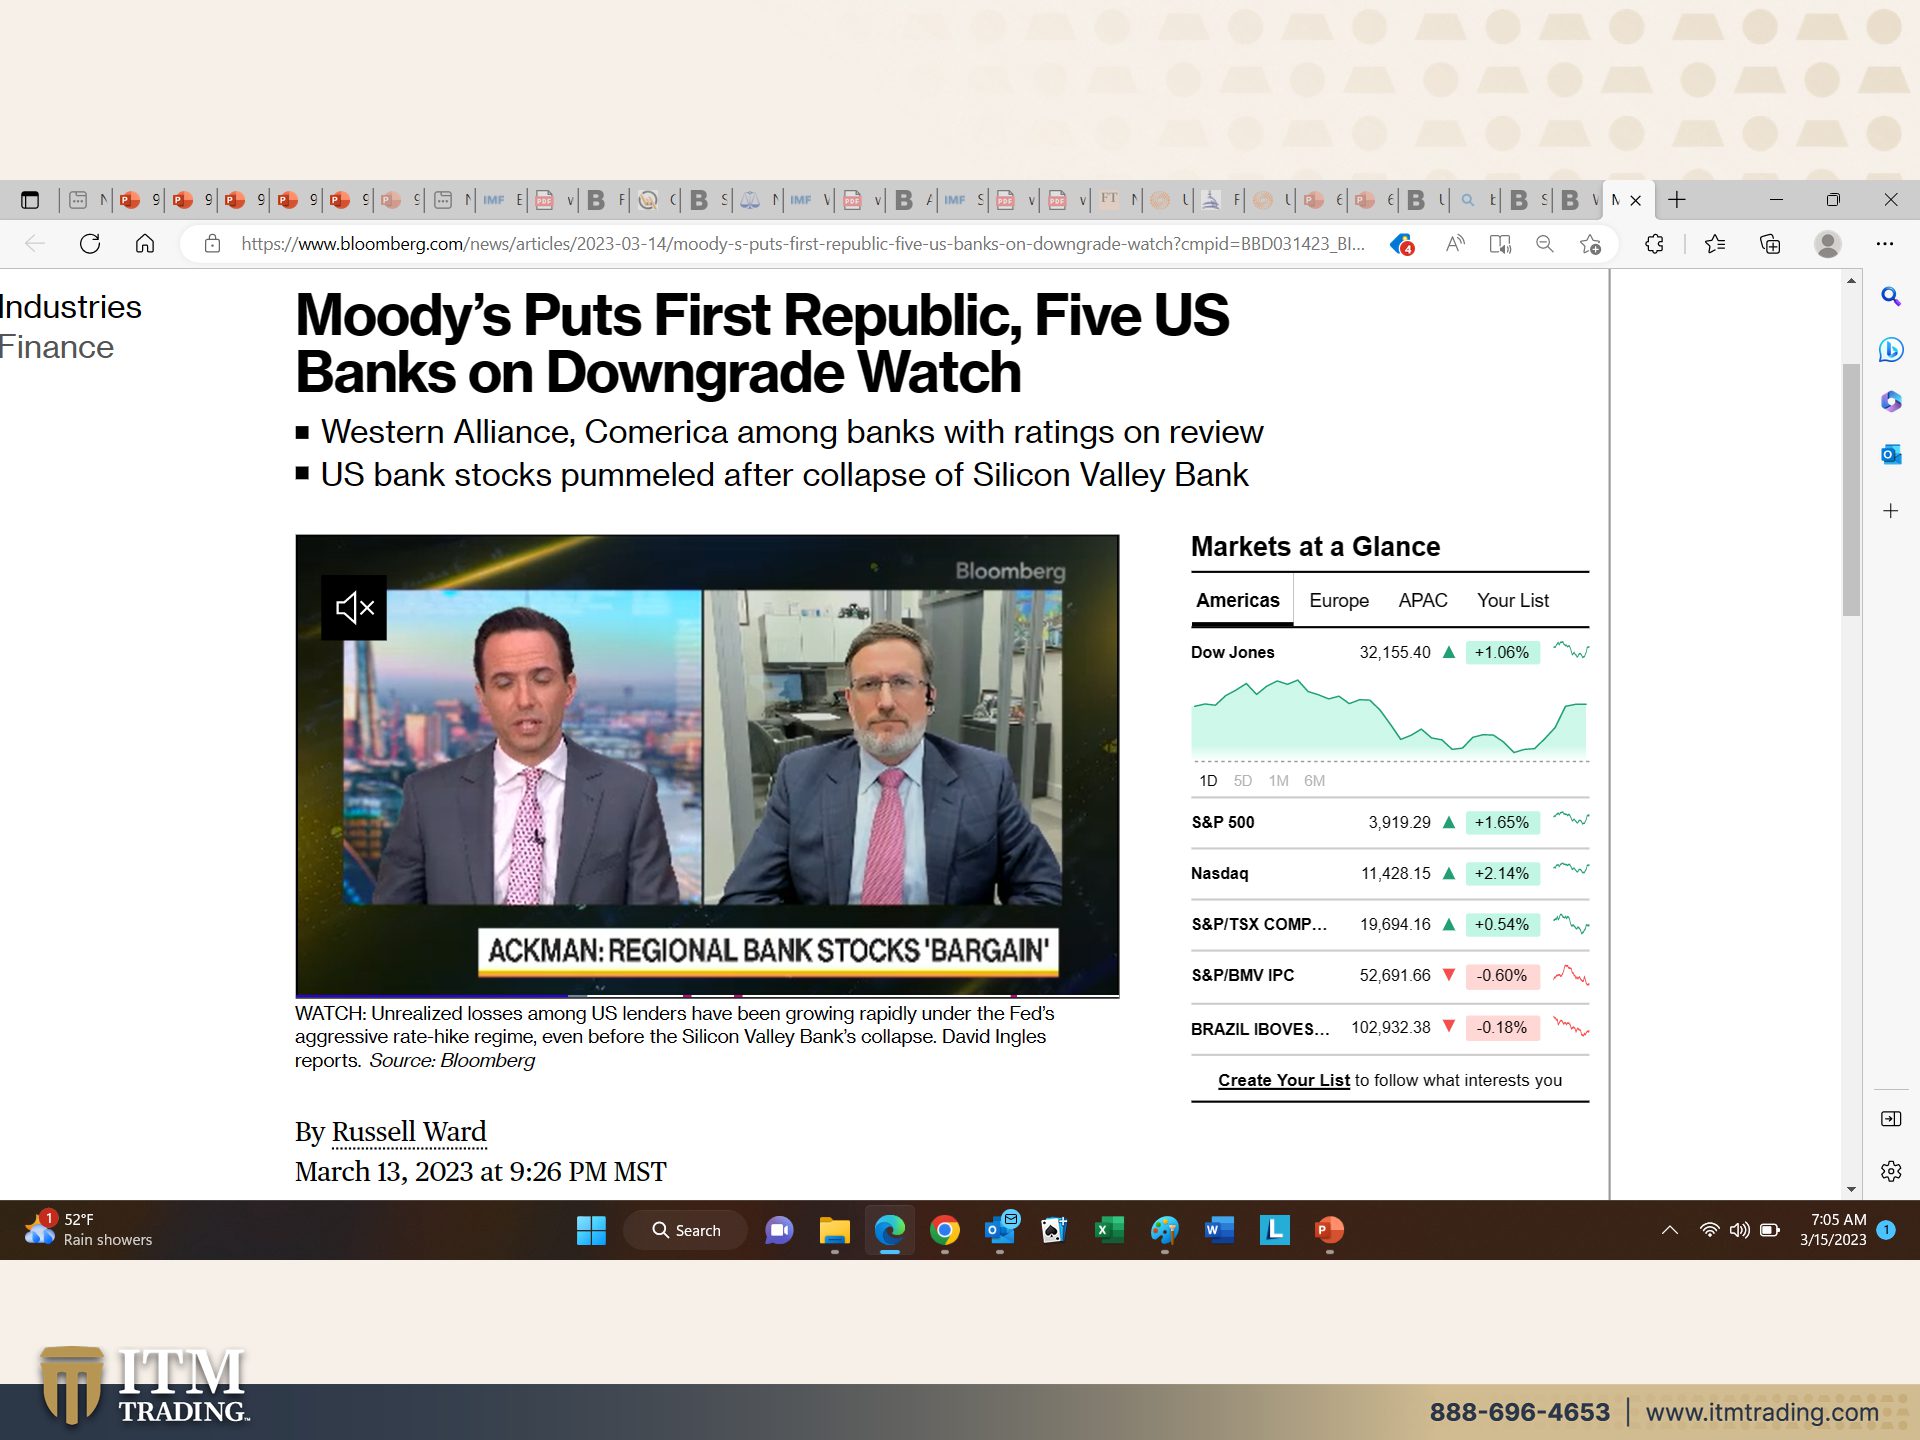
Task: Open author Russell Ward link
Action: pos(408,1132)
